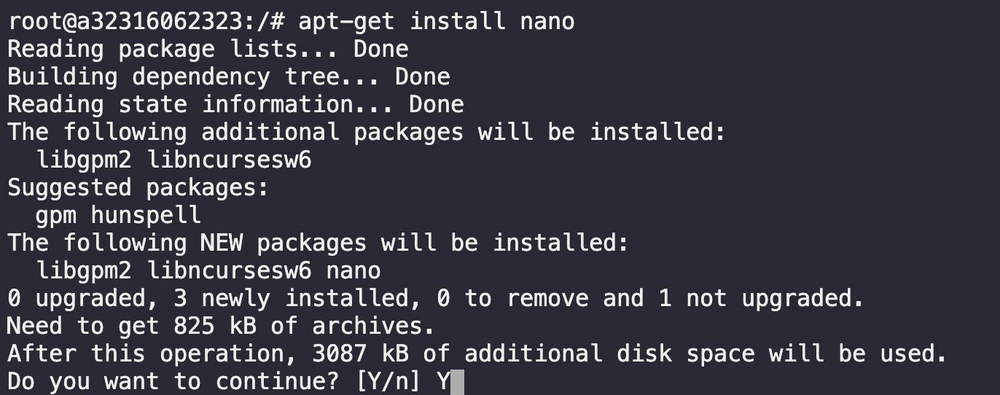The image size is (1000, 395).
Task: Click the suggested package 'gpm'
Action: coord(56,216)
